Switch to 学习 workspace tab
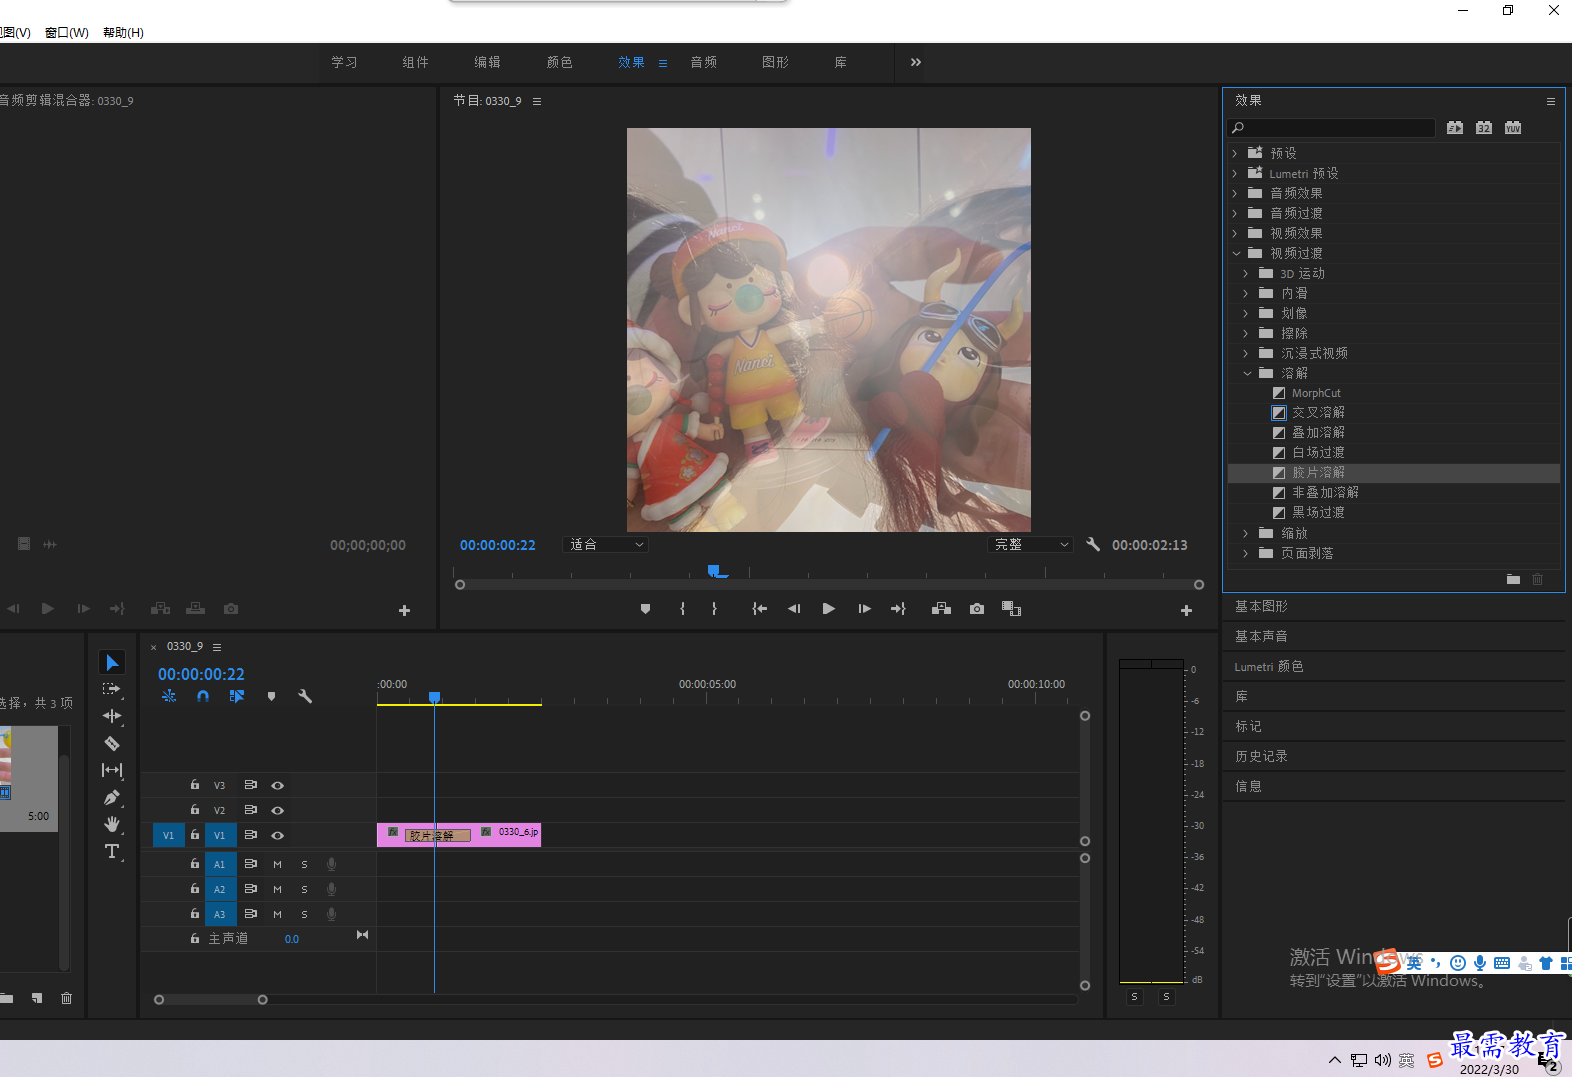1572x1077 pixels. tap(344, 62)
